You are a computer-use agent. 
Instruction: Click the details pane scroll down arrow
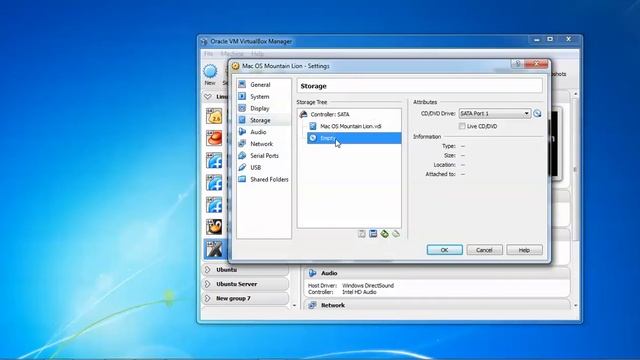tap(576, 305)
